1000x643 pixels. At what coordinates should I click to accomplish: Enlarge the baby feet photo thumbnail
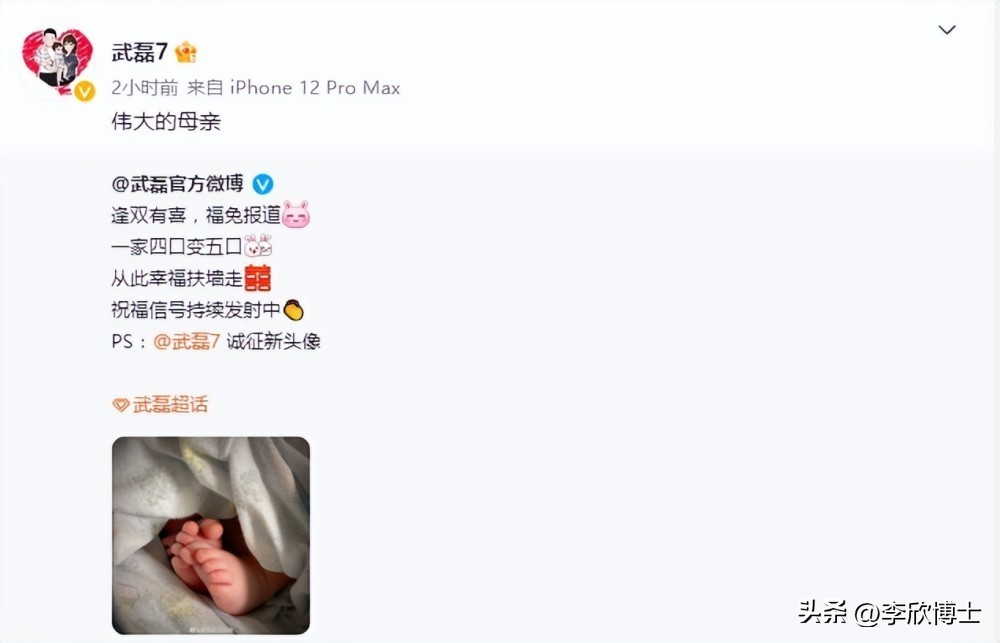point(211,535)
